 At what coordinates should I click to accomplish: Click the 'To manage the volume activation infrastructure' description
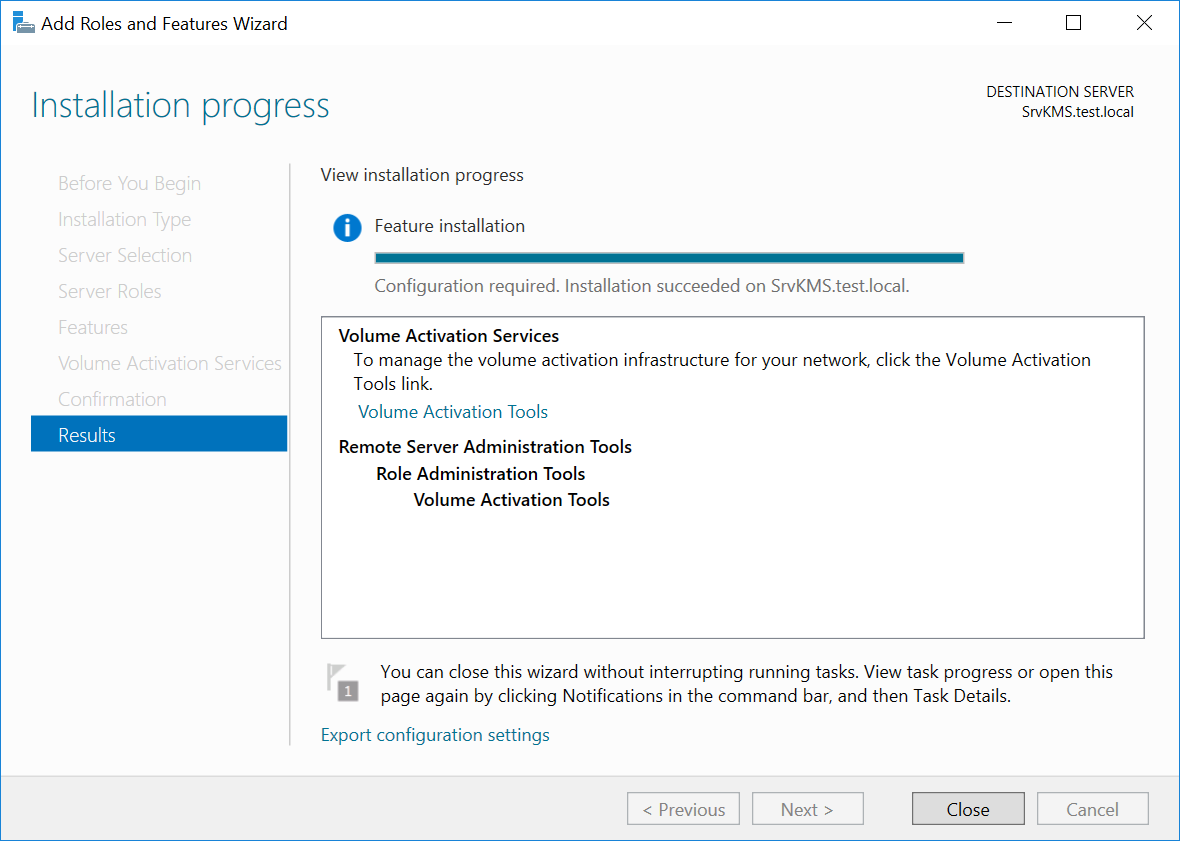click(x=722, y=372)
